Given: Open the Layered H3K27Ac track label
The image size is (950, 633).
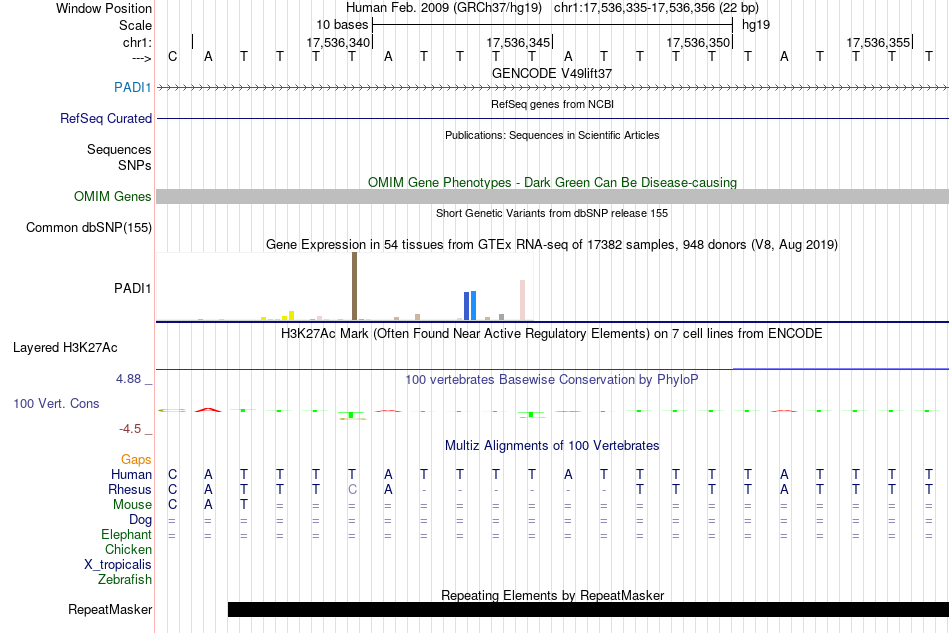Looking at the screenshot, I should 65,347.
